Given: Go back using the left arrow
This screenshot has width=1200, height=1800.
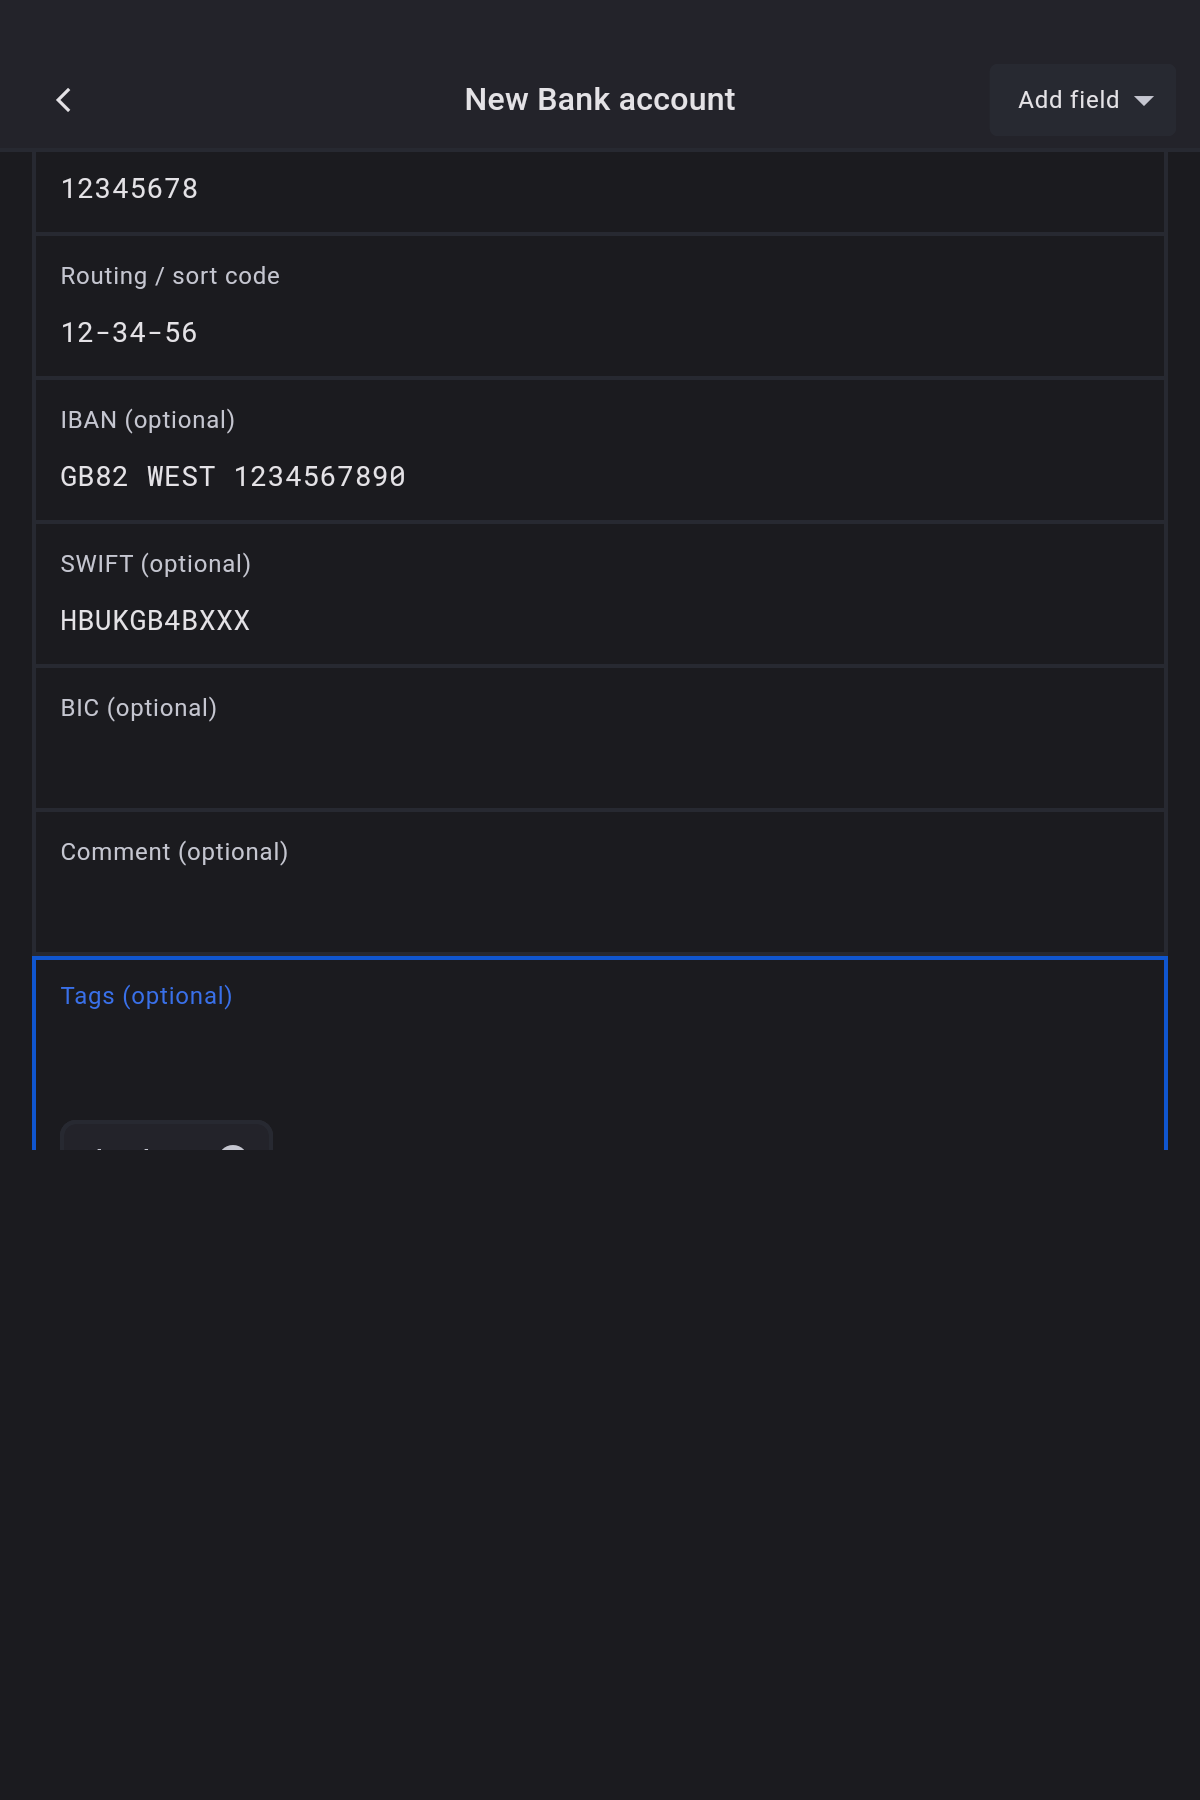Looking at the screenshot, I should [64, 100].
